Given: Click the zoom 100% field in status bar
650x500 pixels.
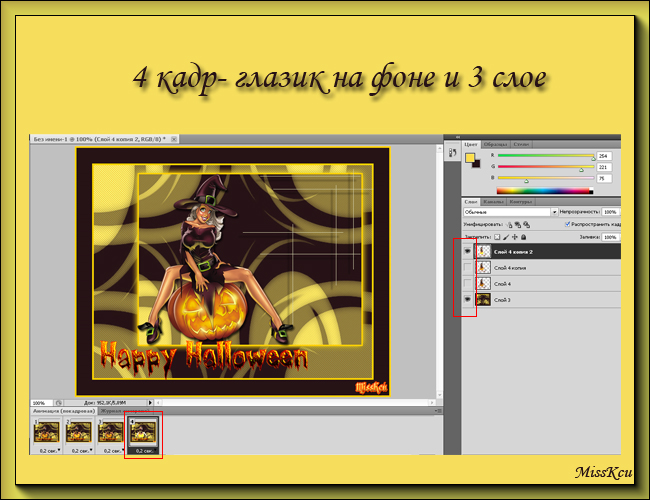Looking at the screenshot, I should pos(42,403).
